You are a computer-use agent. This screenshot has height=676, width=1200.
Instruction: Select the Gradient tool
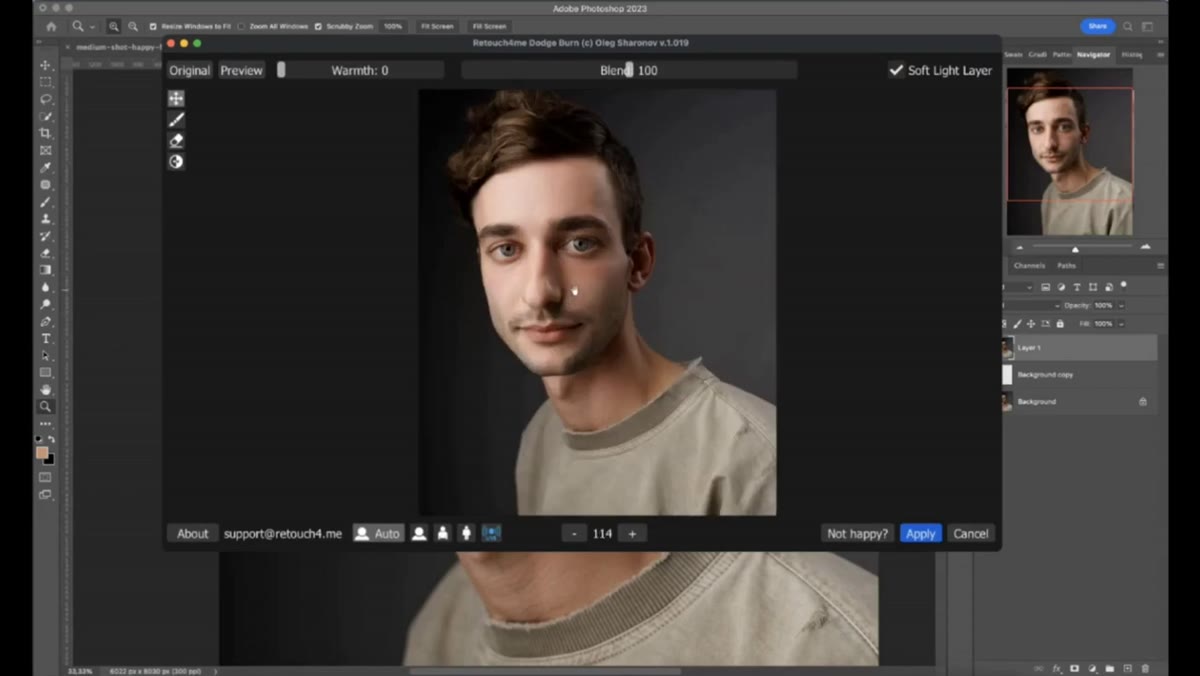click(45, 270)
